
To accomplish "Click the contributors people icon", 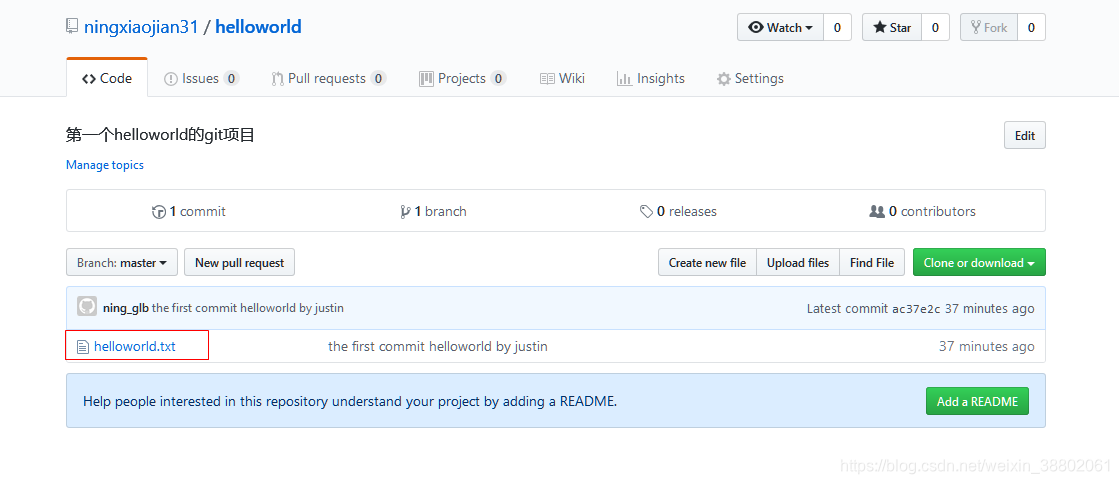I will [x=877, y=211].
